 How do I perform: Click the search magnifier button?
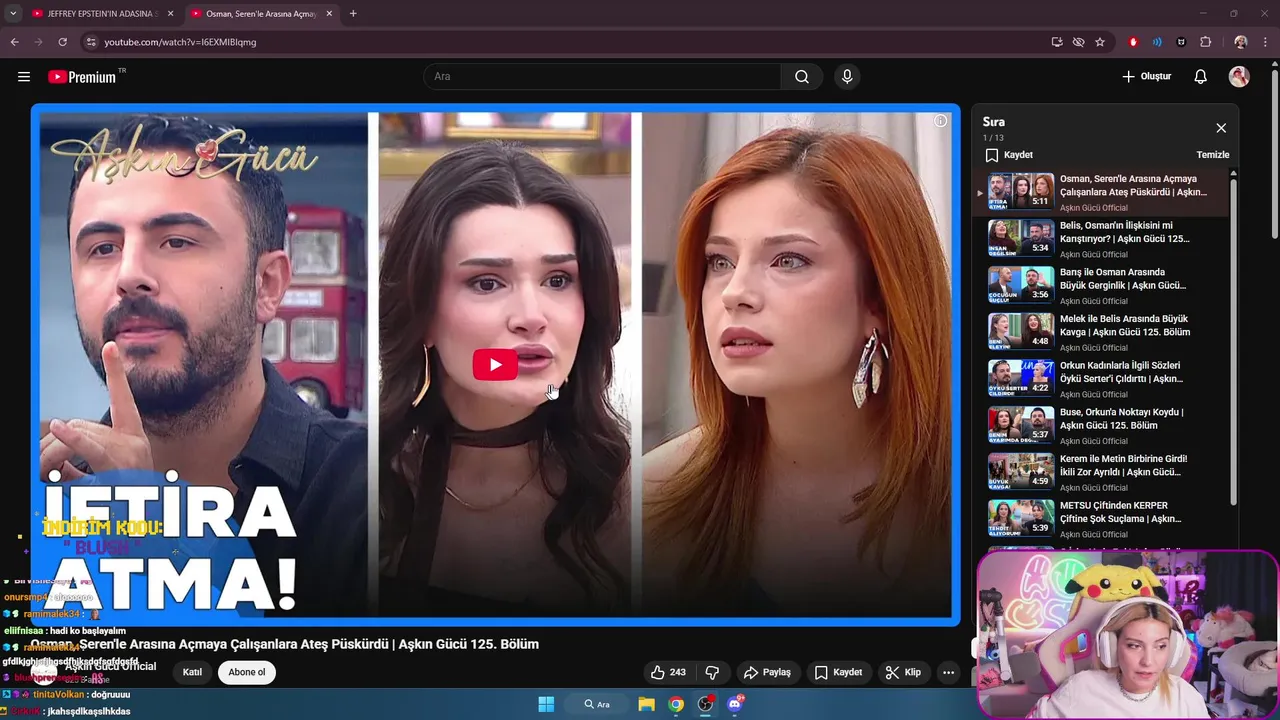click(x=802, y=77)
